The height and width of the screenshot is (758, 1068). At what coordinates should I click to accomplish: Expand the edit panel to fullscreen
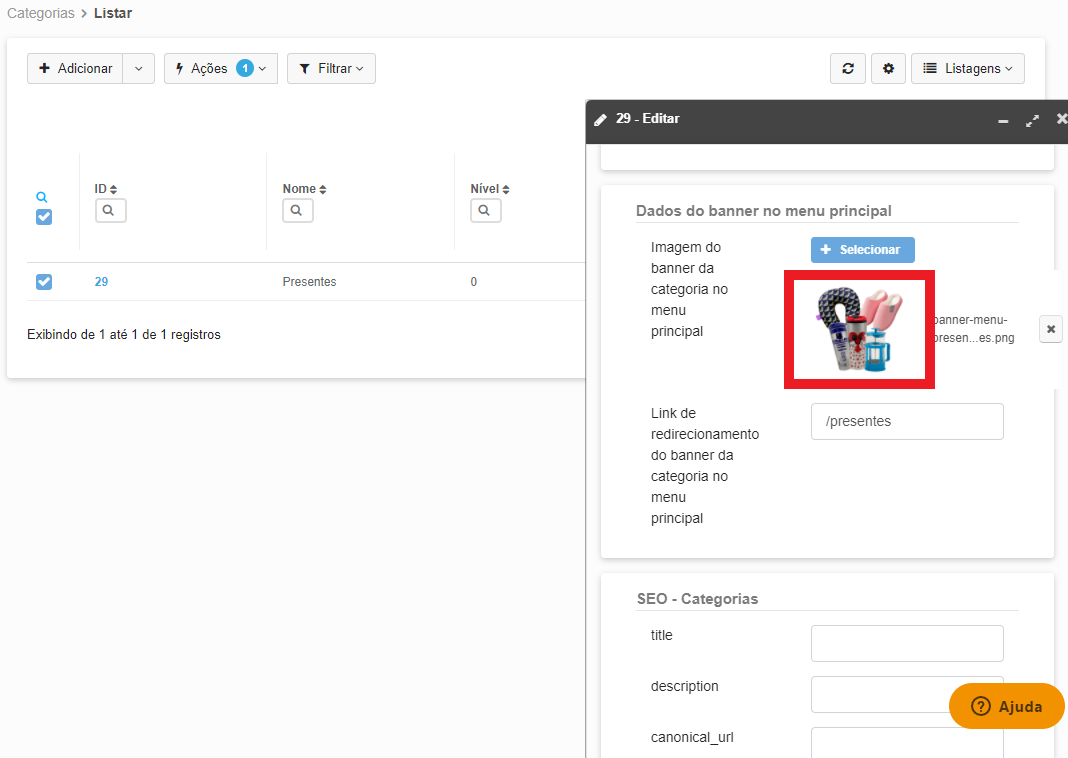(x=1032, y=120)
